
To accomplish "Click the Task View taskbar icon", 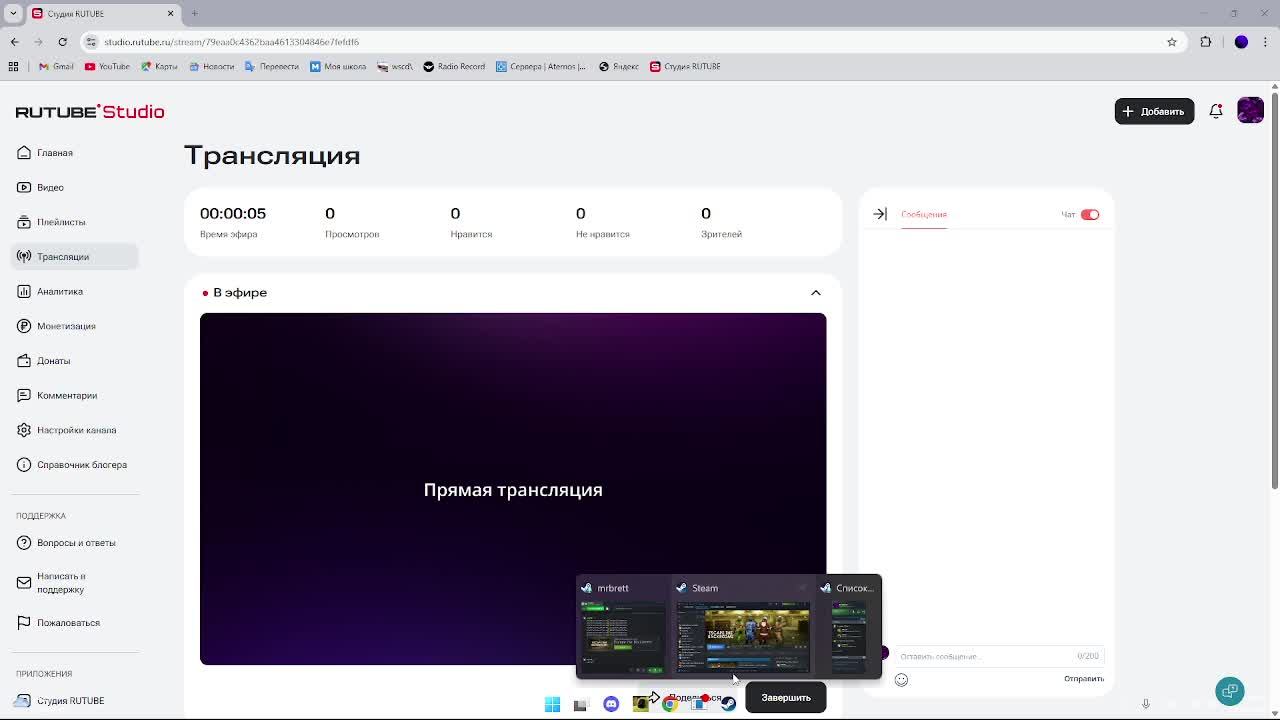I will [x=581, y=704].
